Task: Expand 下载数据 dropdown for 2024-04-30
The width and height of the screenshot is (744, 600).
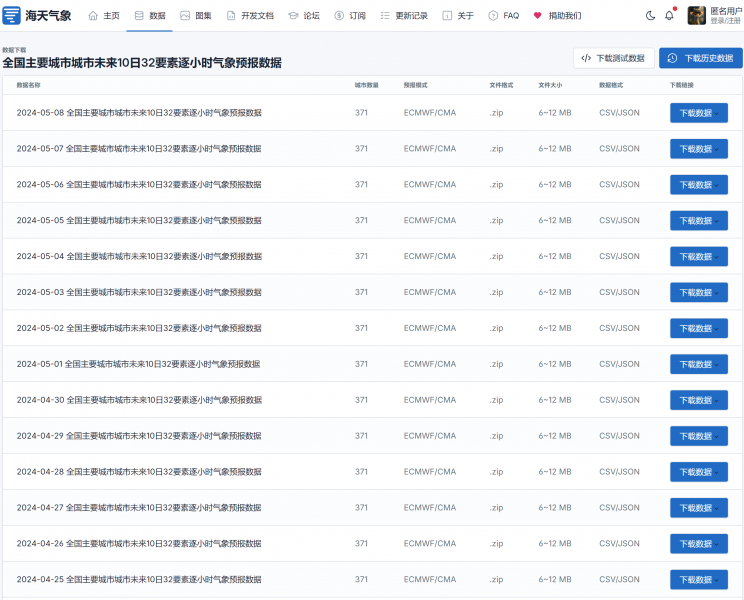Action: [699, 400]
